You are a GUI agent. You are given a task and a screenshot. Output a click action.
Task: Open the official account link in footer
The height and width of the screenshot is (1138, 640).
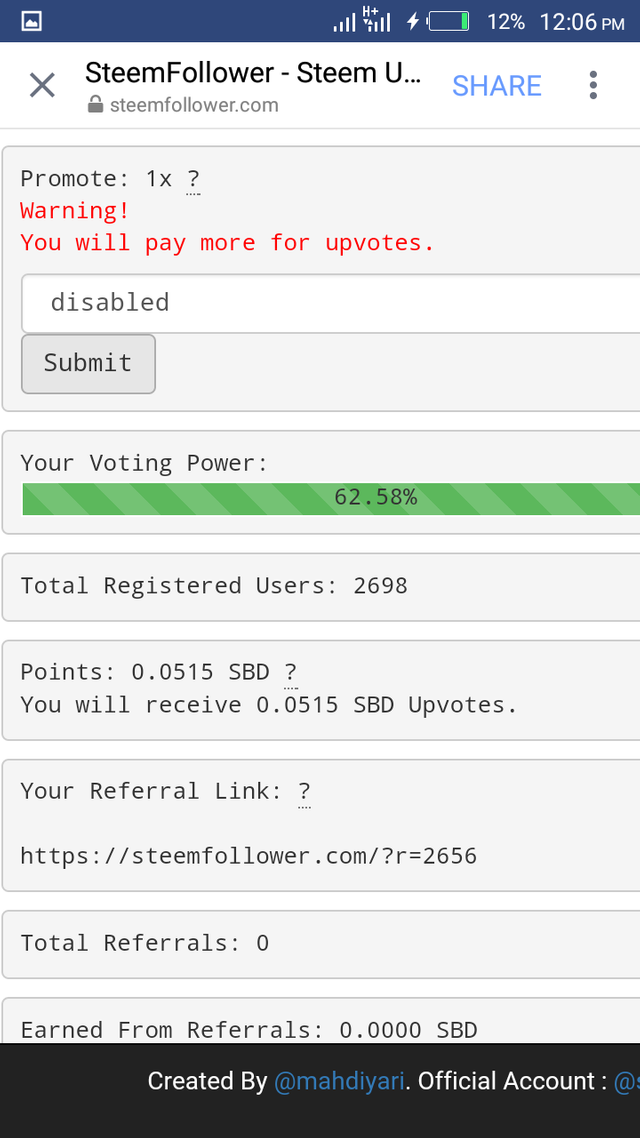627,1081
